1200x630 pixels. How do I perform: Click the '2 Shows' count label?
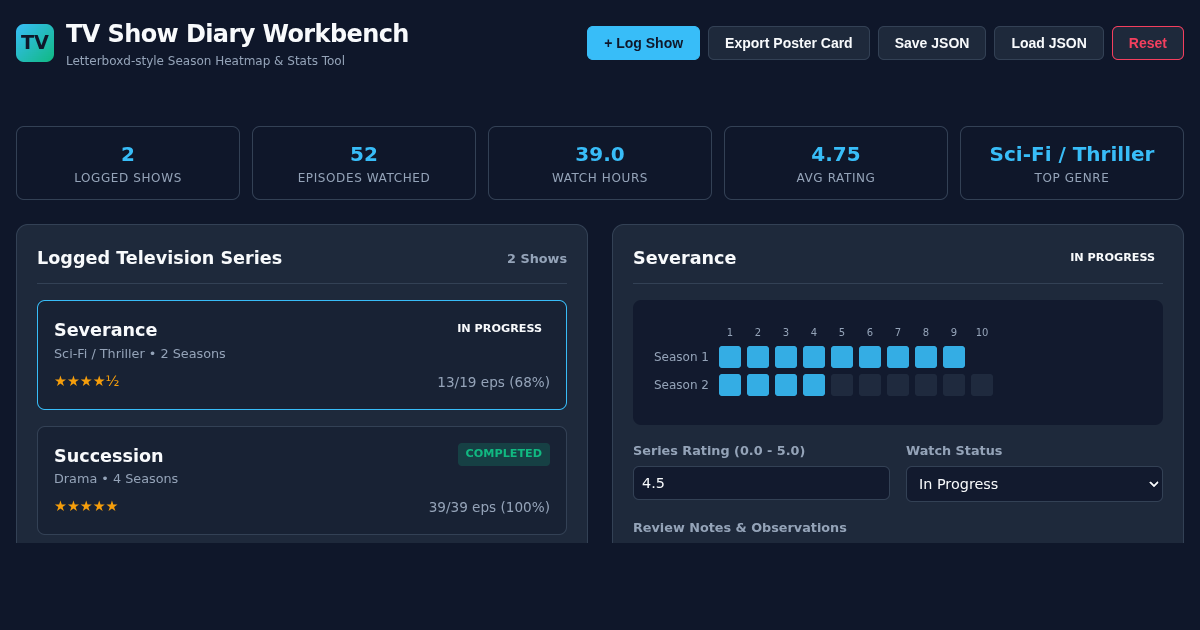click(x=537, y=259)
